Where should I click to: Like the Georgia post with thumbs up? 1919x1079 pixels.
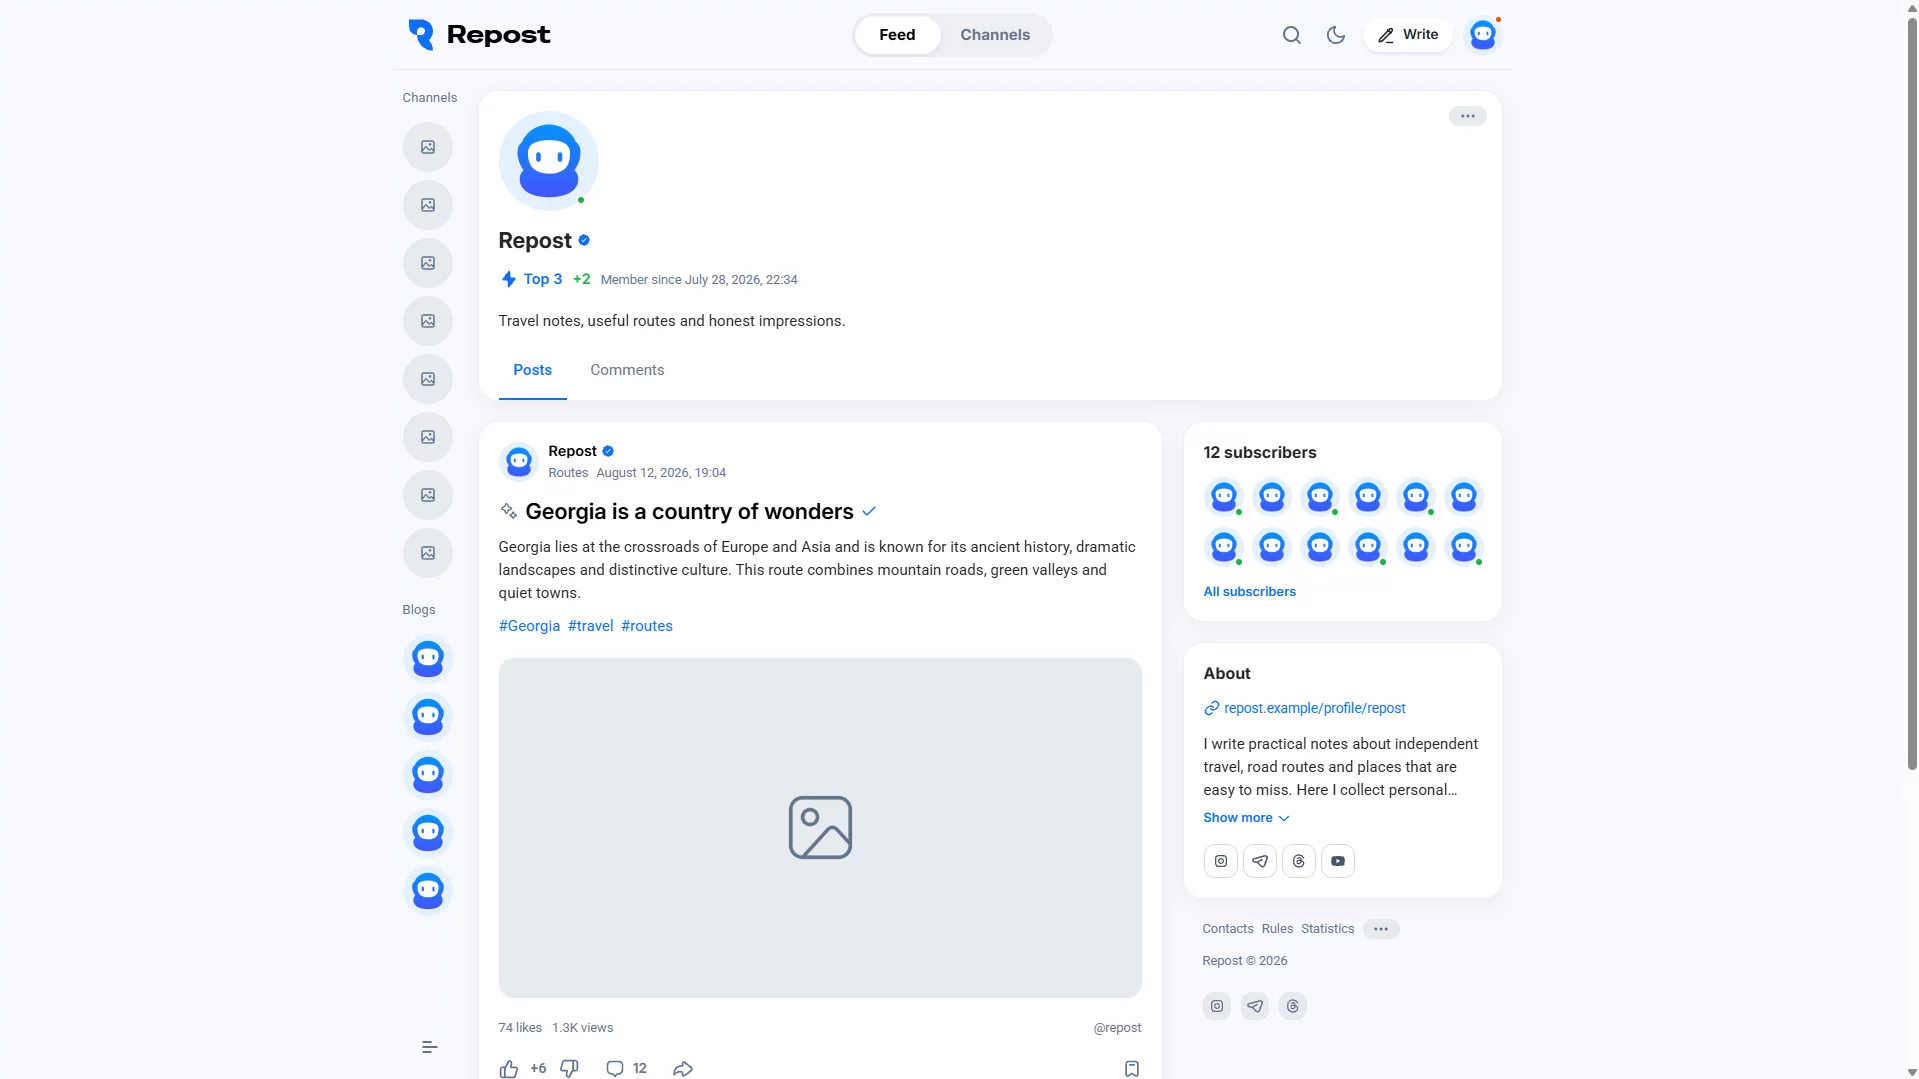pyautogui.click(x=509, y=1068)
